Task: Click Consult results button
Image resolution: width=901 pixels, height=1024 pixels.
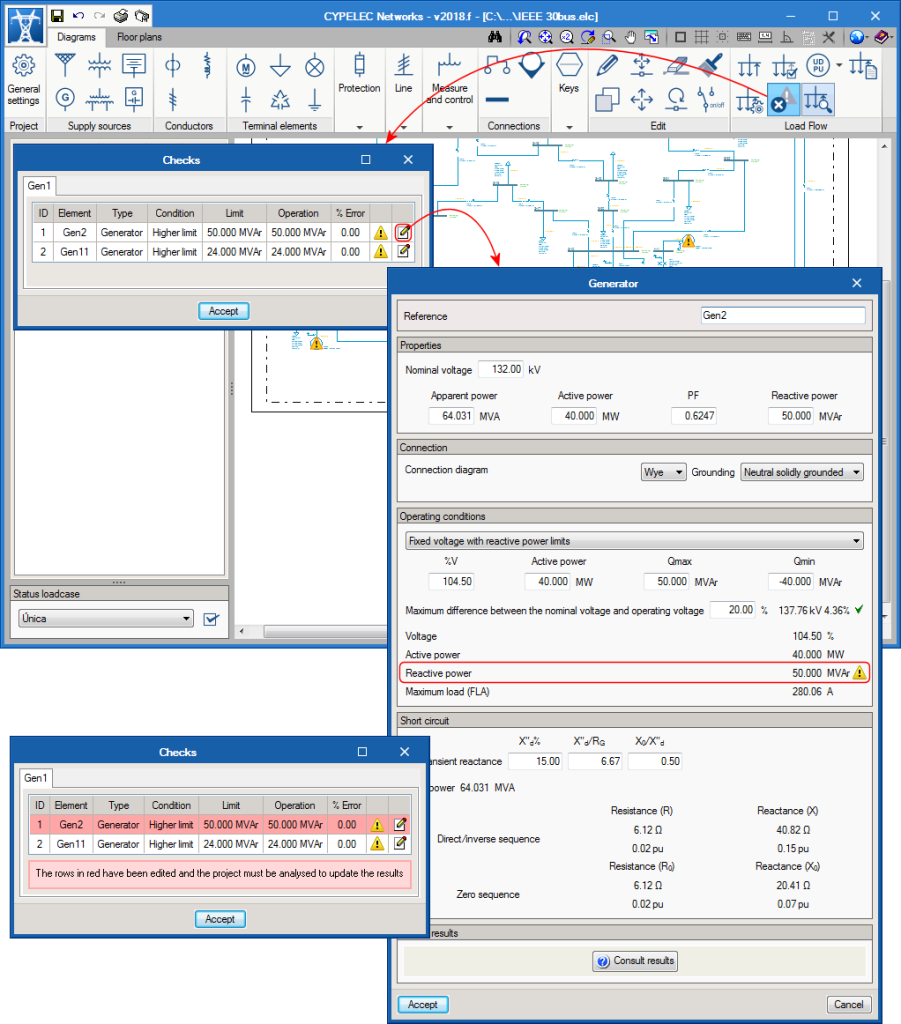Action: click(635, 961)
